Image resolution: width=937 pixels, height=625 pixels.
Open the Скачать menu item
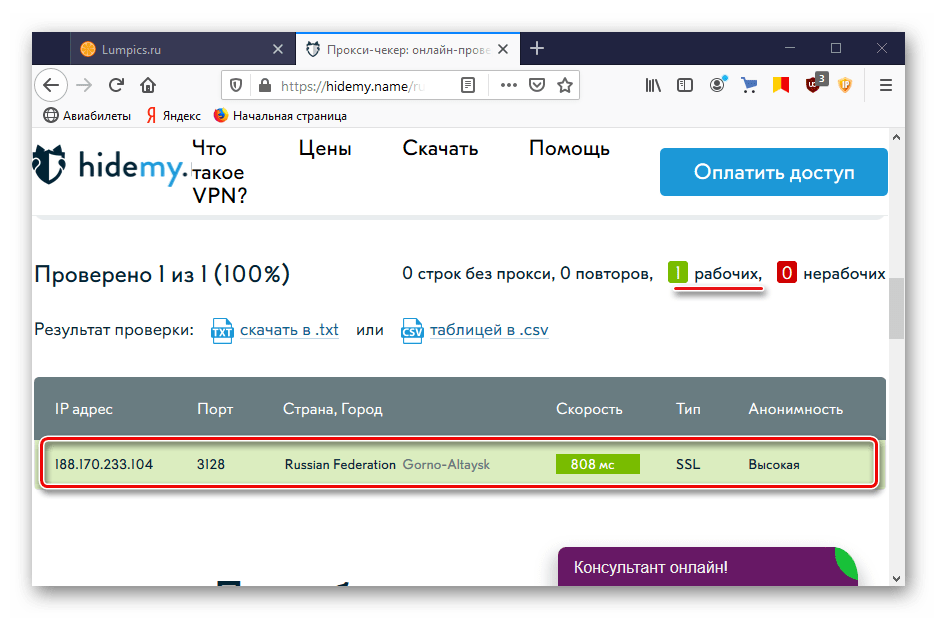(x=440, y=149)
